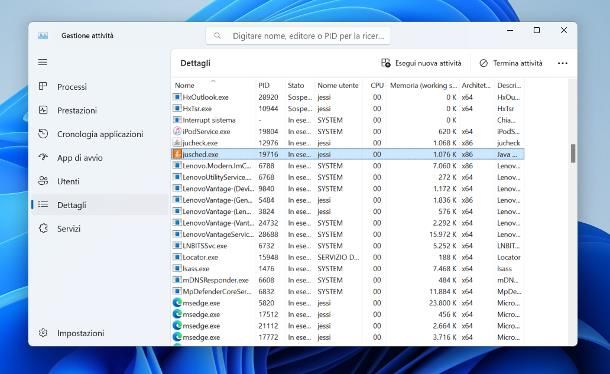
Task: Click the vertical scrollbar thumb in process list
Action: tap(573, 153)
